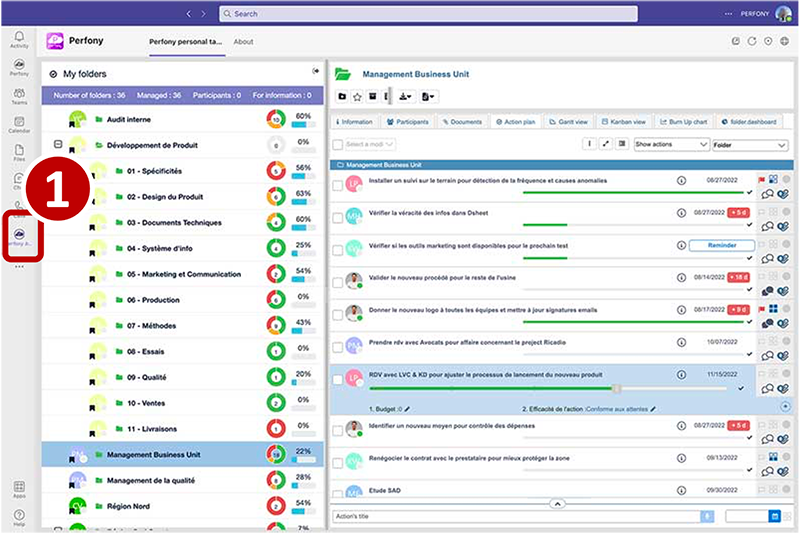Screen dimensions: 800x533
Task: Select the 07 - Méthodes folder
Action: pos(153,326)
